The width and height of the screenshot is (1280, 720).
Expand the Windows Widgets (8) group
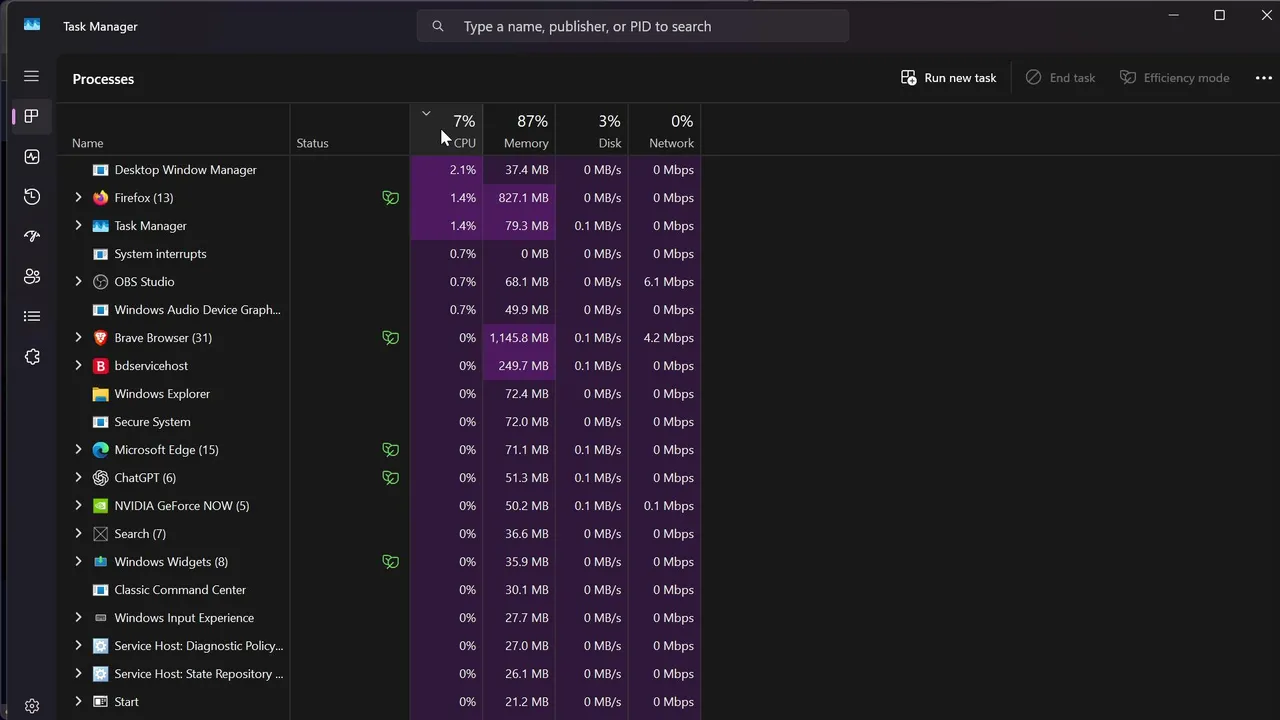pyautogui.click(x=78, y=562)
